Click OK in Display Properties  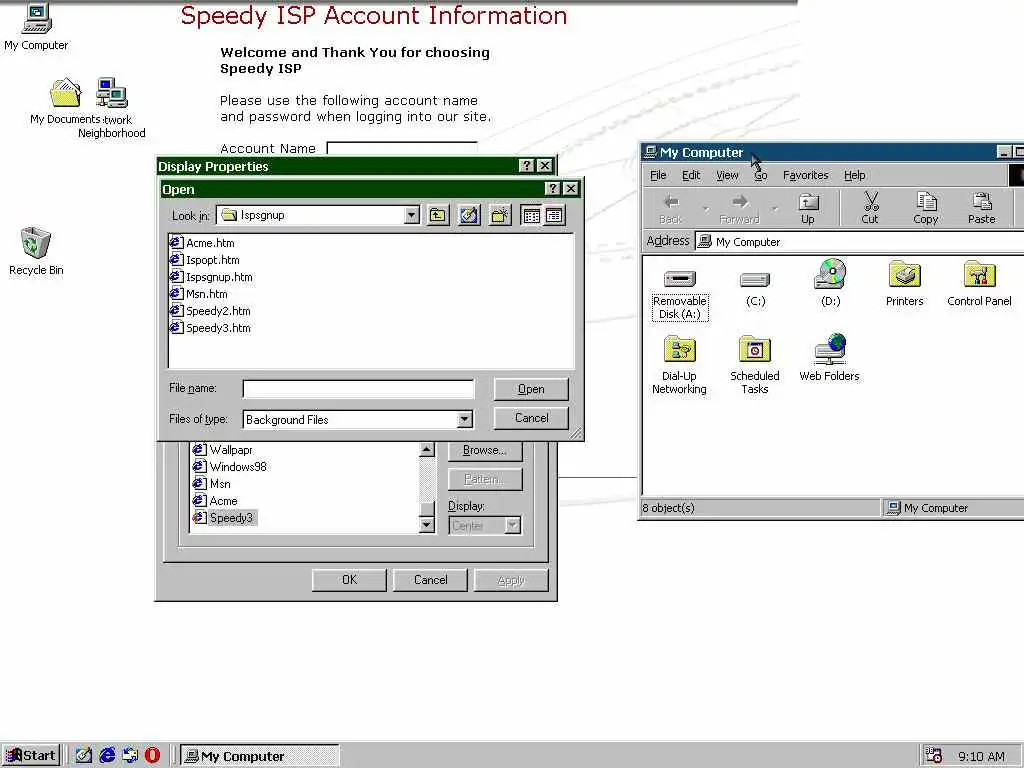[x=349, y=580]
